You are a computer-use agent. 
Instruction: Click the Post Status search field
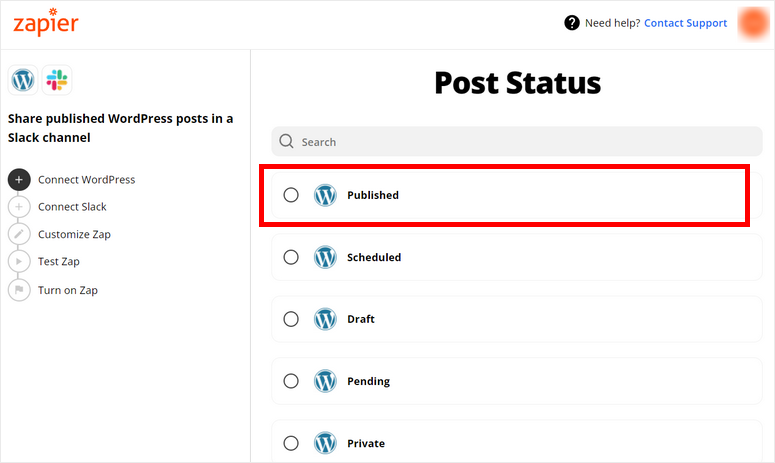coord(517,142)
